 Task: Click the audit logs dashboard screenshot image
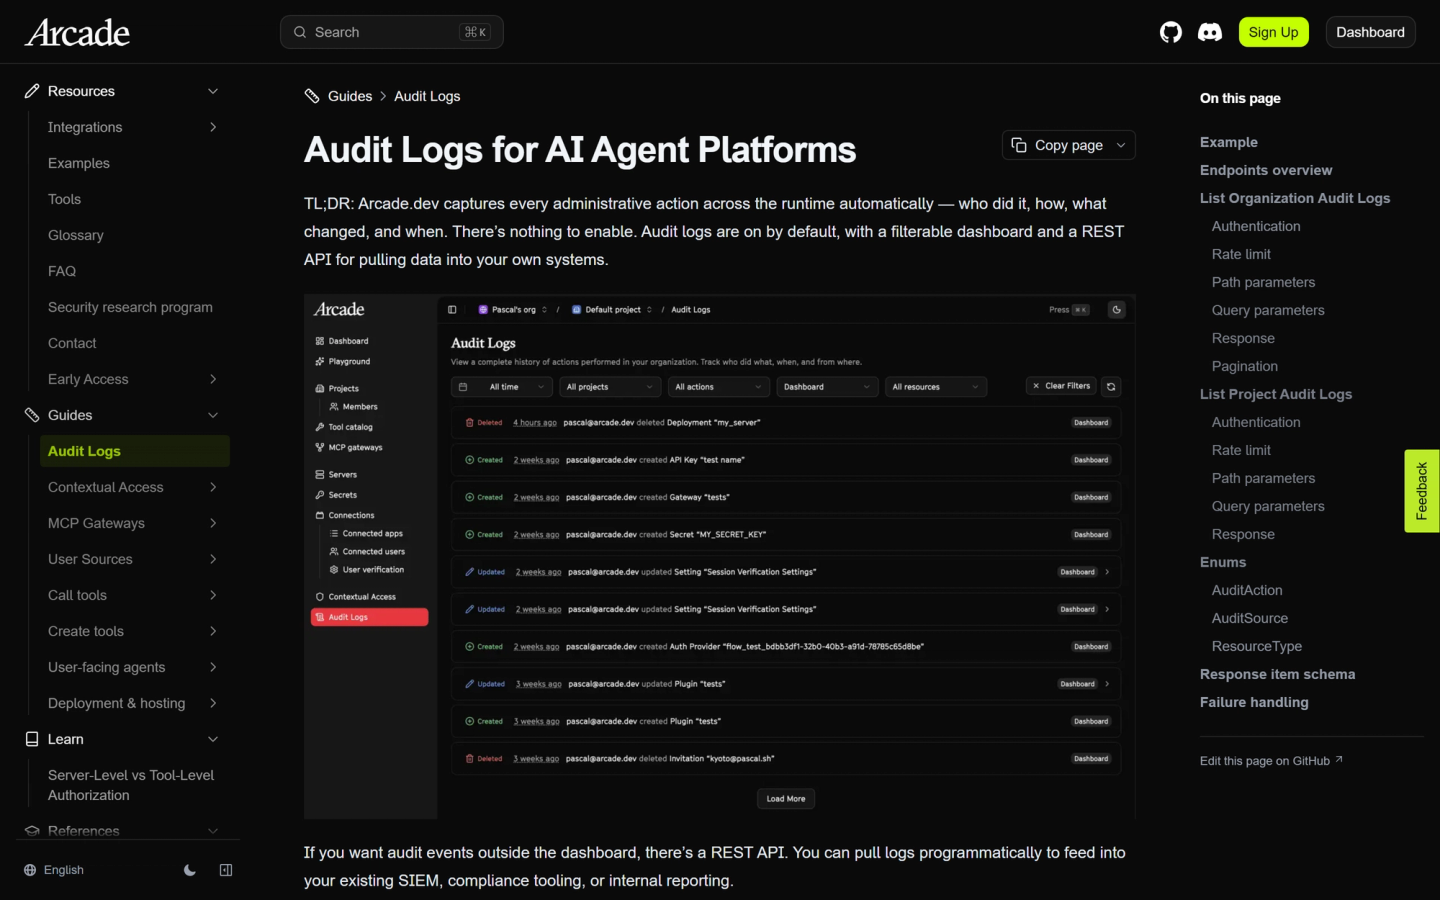click(720, 557)
